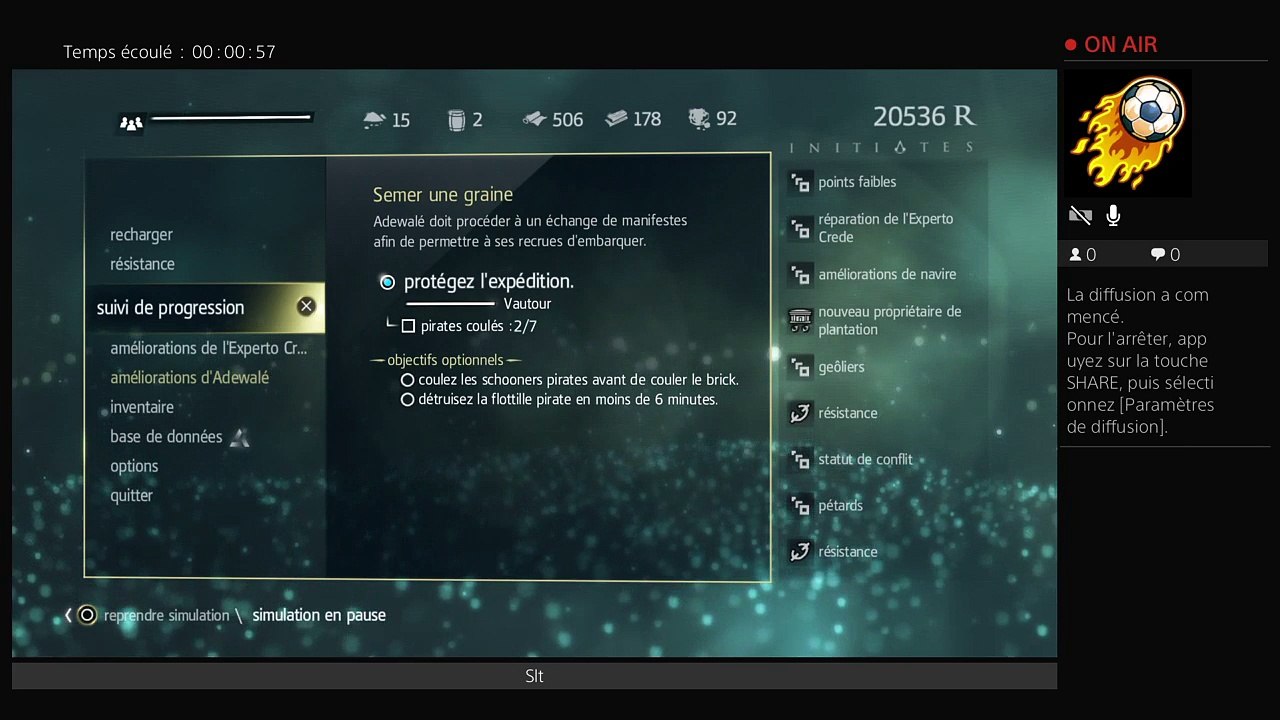Click the 20536 R currency total
Viewport: 1280px width, 720px height.
pos(923,117)
